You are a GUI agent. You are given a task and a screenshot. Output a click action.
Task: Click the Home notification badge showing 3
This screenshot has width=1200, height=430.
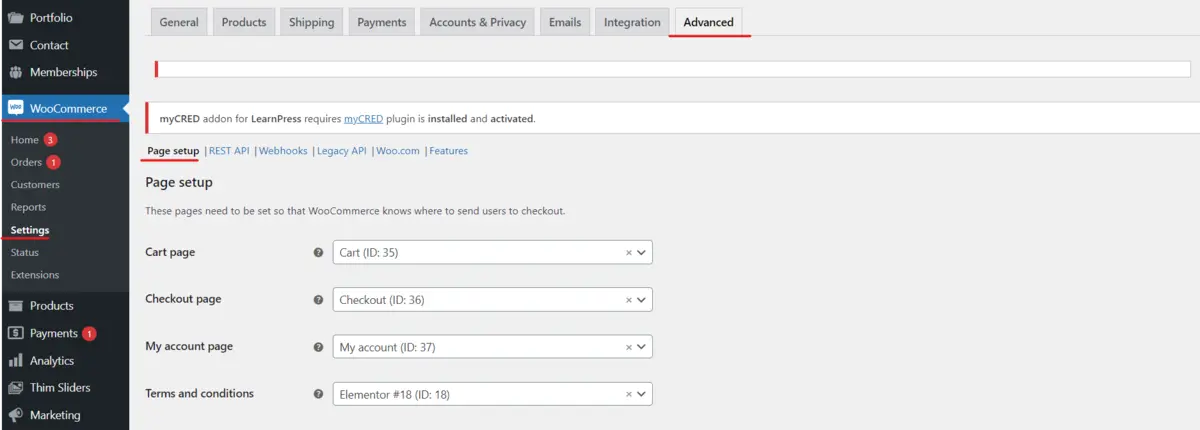(x=50, y=140)
